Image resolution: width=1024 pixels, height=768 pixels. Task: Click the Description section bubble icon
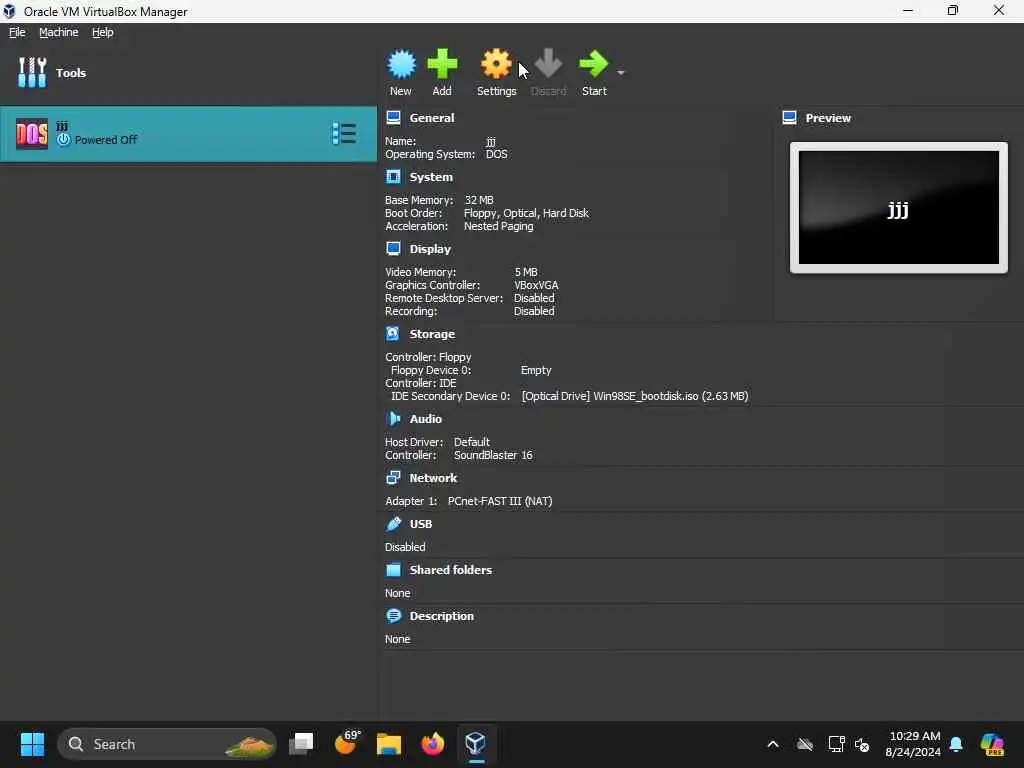pyautogui.click(x=393, y=616)
